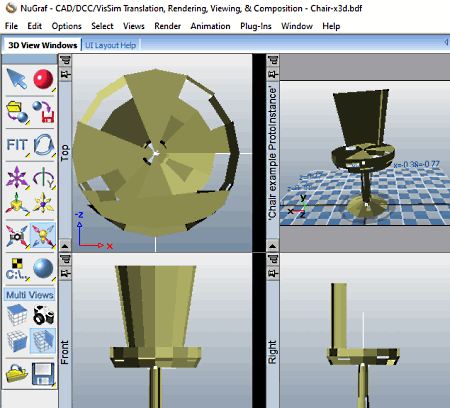Toggle the pin on the Chair example view
The width and height of the screenshot is (450, 408).
[x=273, y=74]
